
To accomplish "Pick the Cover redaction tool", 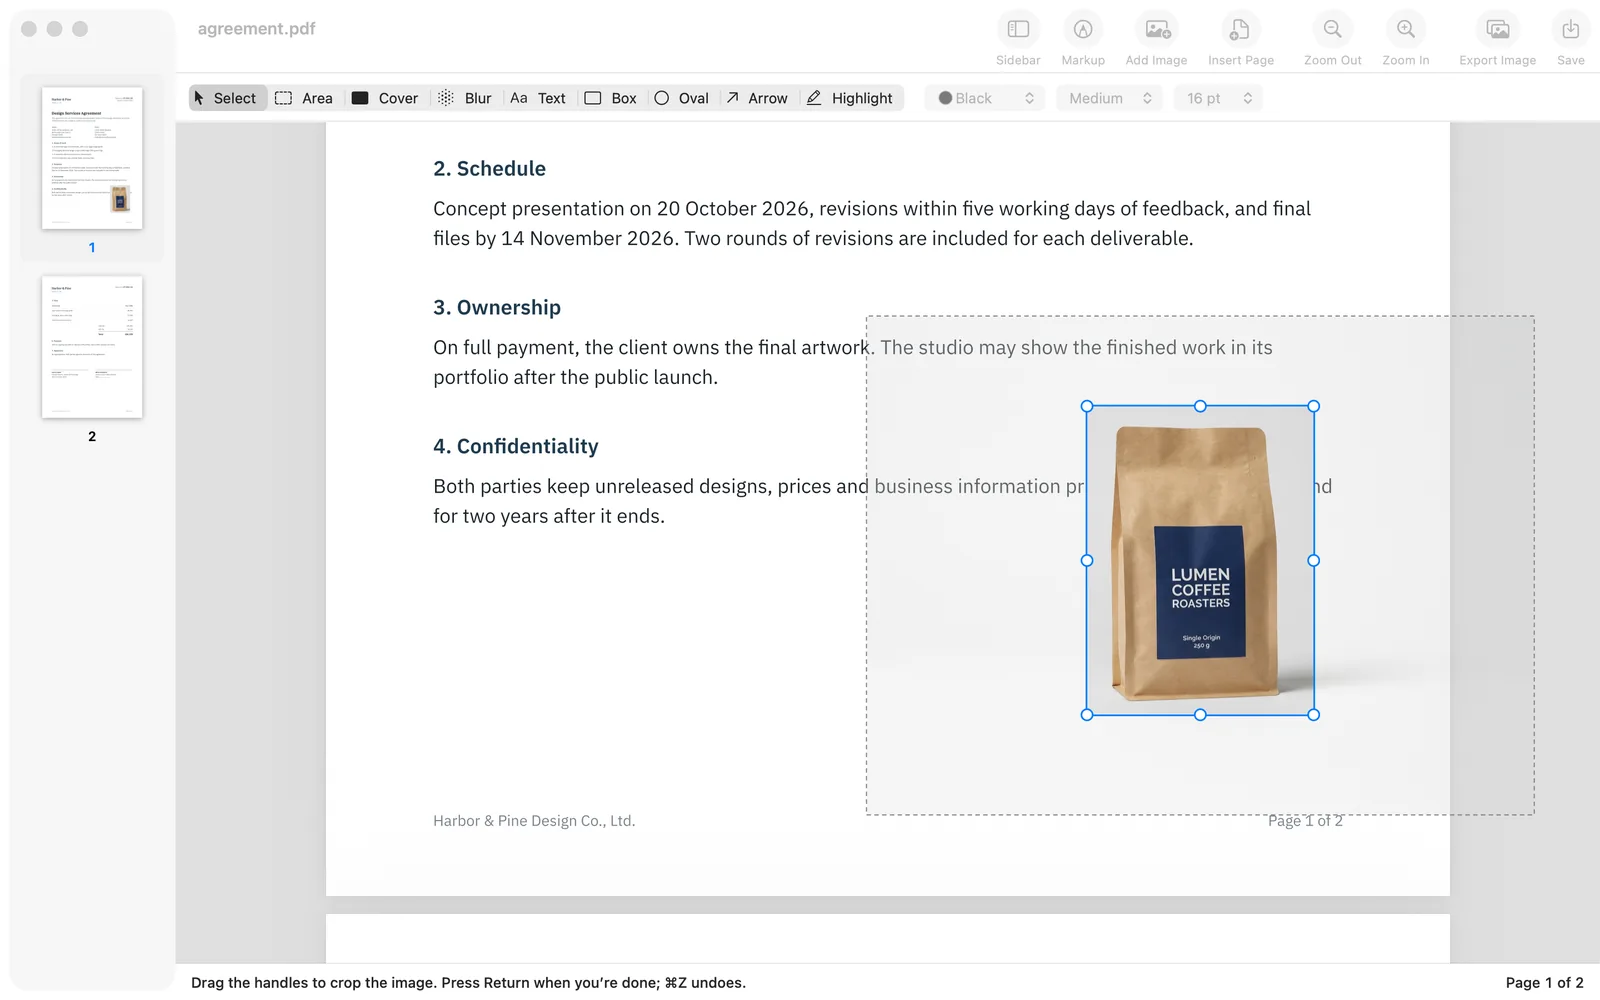I will (385, 98).
